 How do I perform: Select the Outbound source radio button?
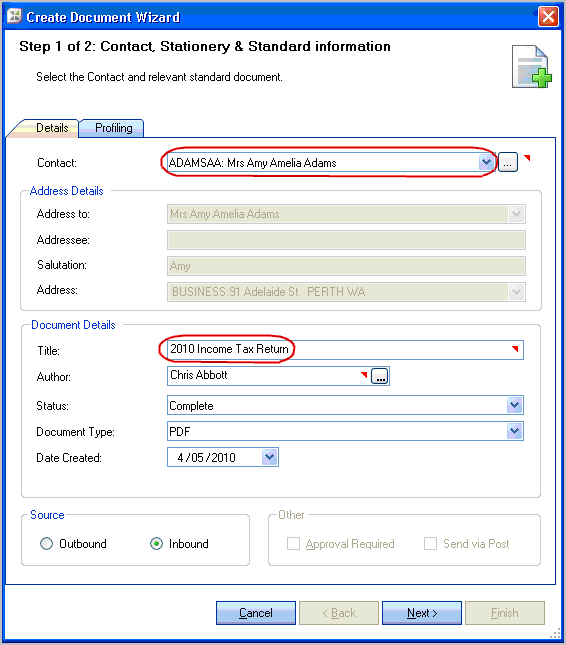coord(46,543)
